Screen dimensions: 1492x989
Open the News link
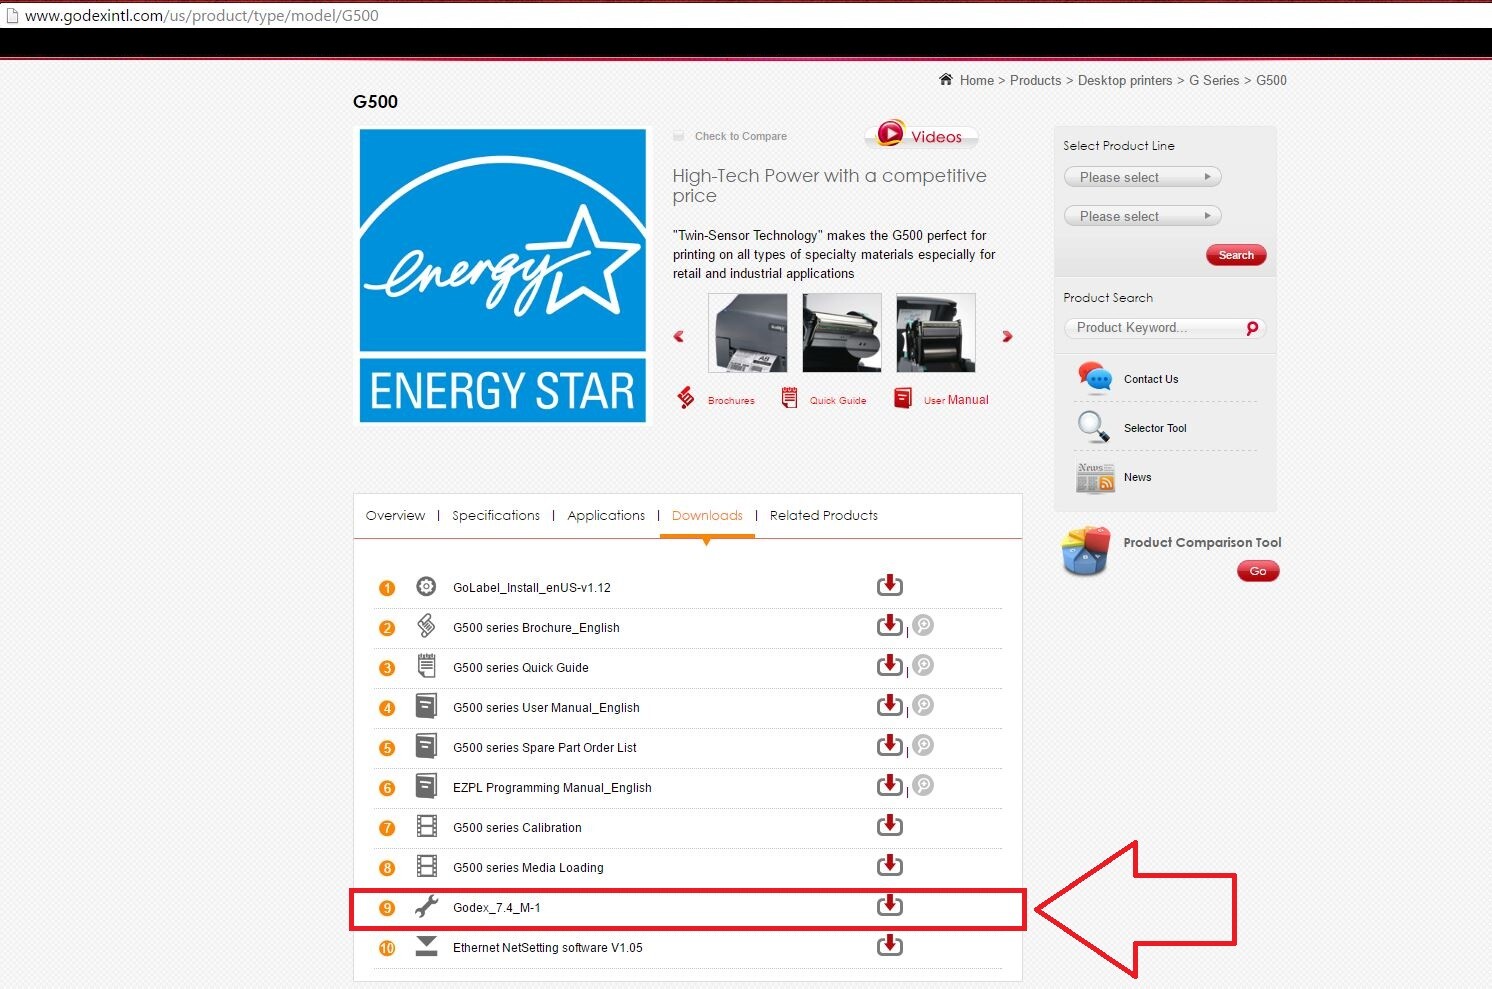(1137, 477)
